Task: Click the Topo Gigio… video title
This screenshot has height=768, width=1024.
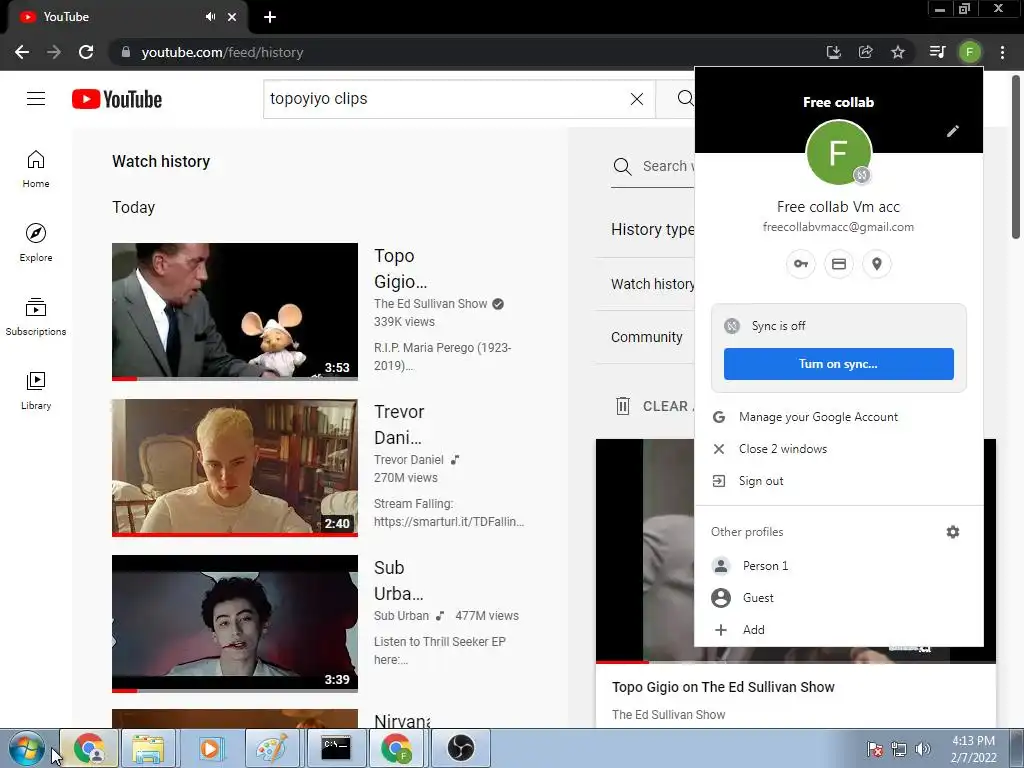Action: (x=400, y=268)
